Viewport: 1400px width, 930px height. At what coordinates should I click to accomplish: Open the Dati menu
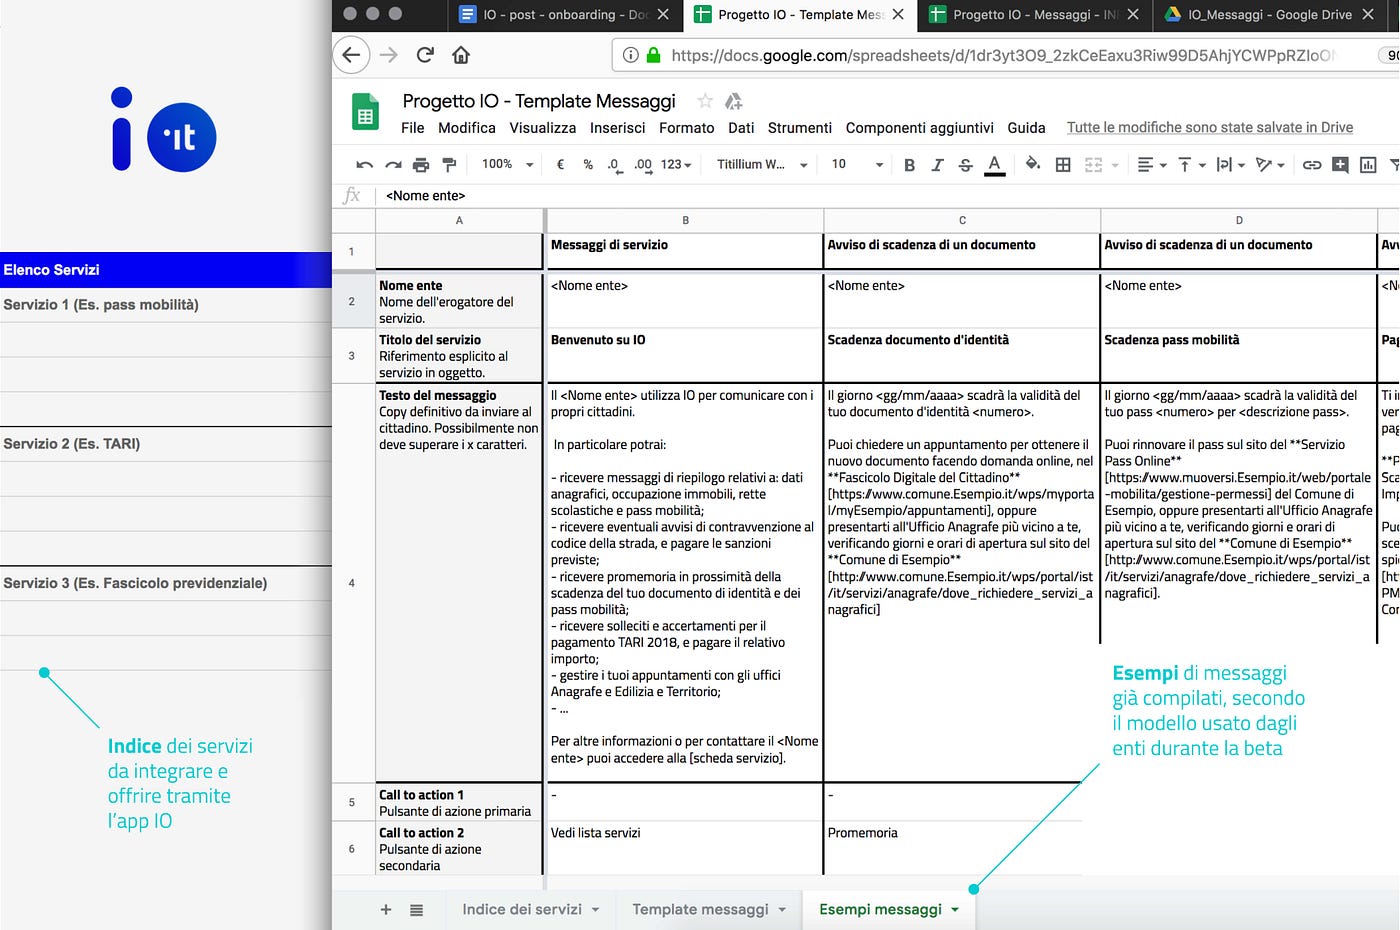coord(741,128)
